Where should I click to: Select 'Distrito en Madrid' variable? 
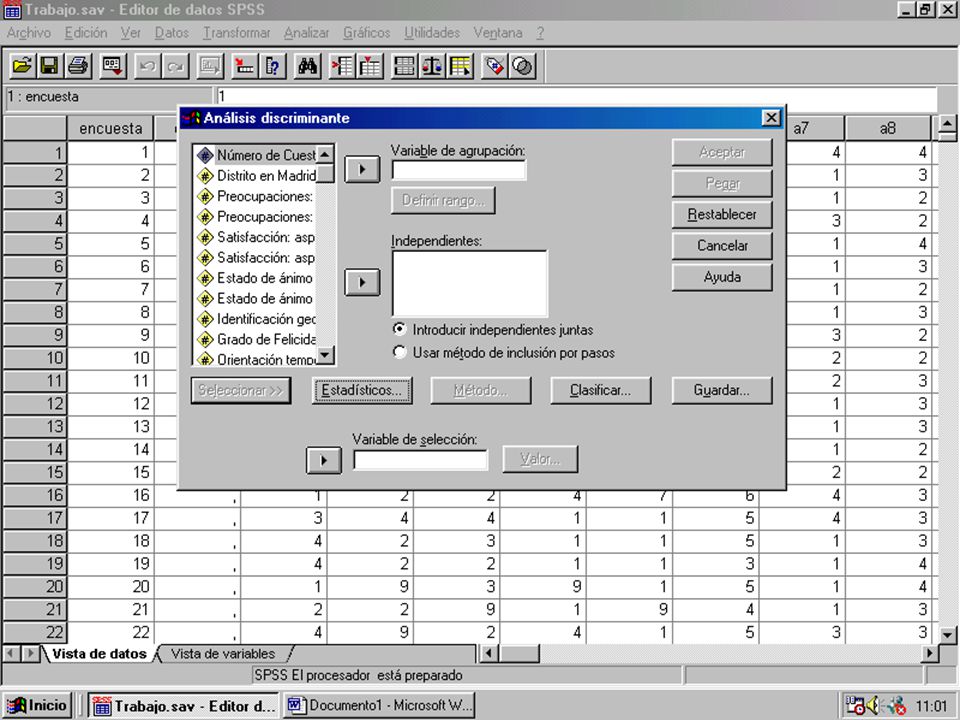(255, 176)
